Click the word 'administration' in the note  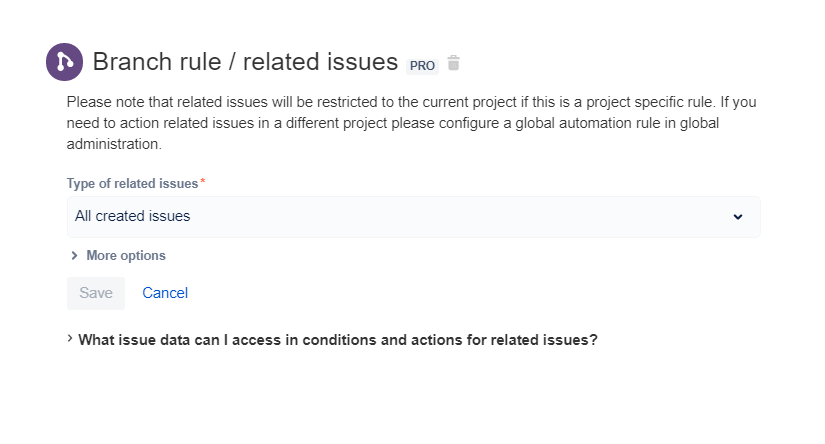point(113,144)
